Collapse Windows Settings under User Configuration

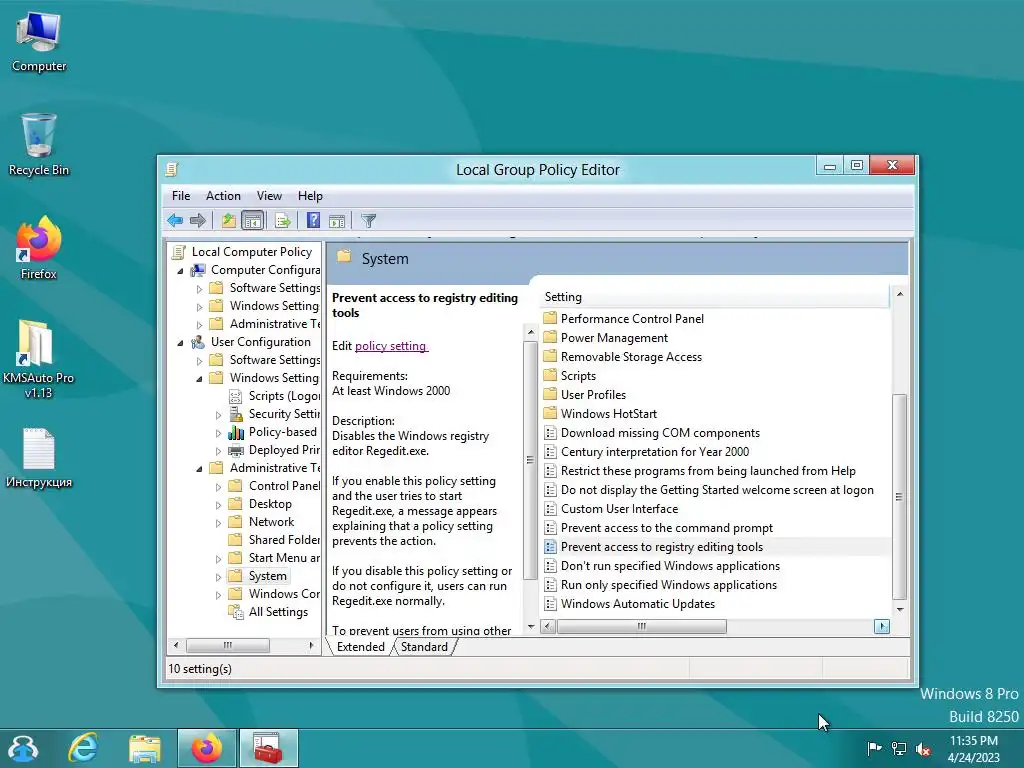(x=200, y=379)
